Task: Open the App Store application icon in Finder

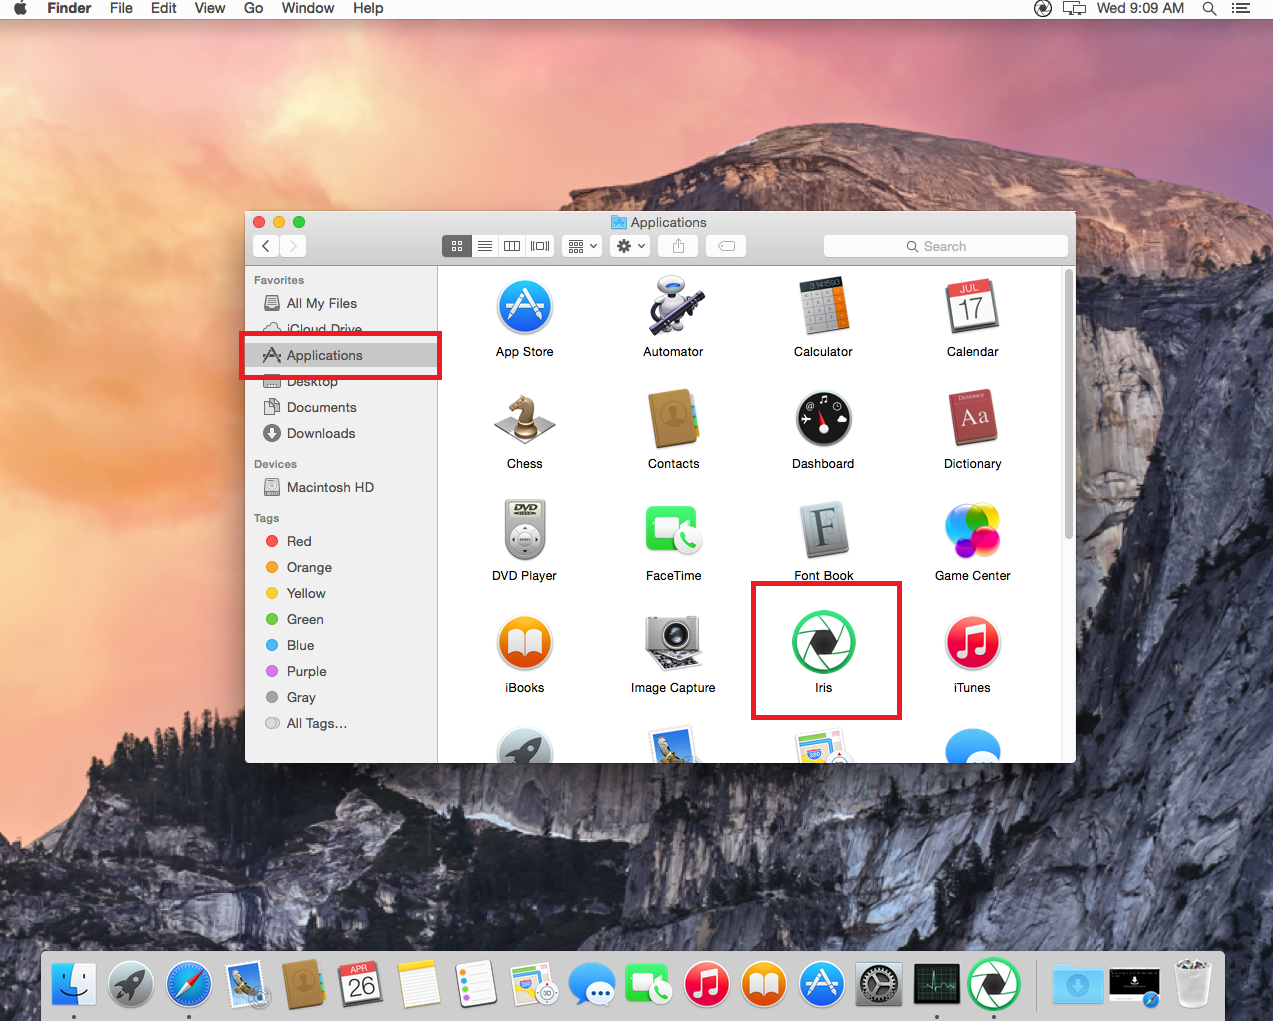Action: pos(524,307)
